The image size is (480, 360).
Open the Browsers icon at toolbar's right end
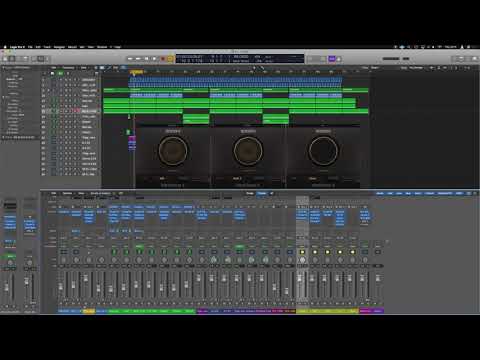474,59
